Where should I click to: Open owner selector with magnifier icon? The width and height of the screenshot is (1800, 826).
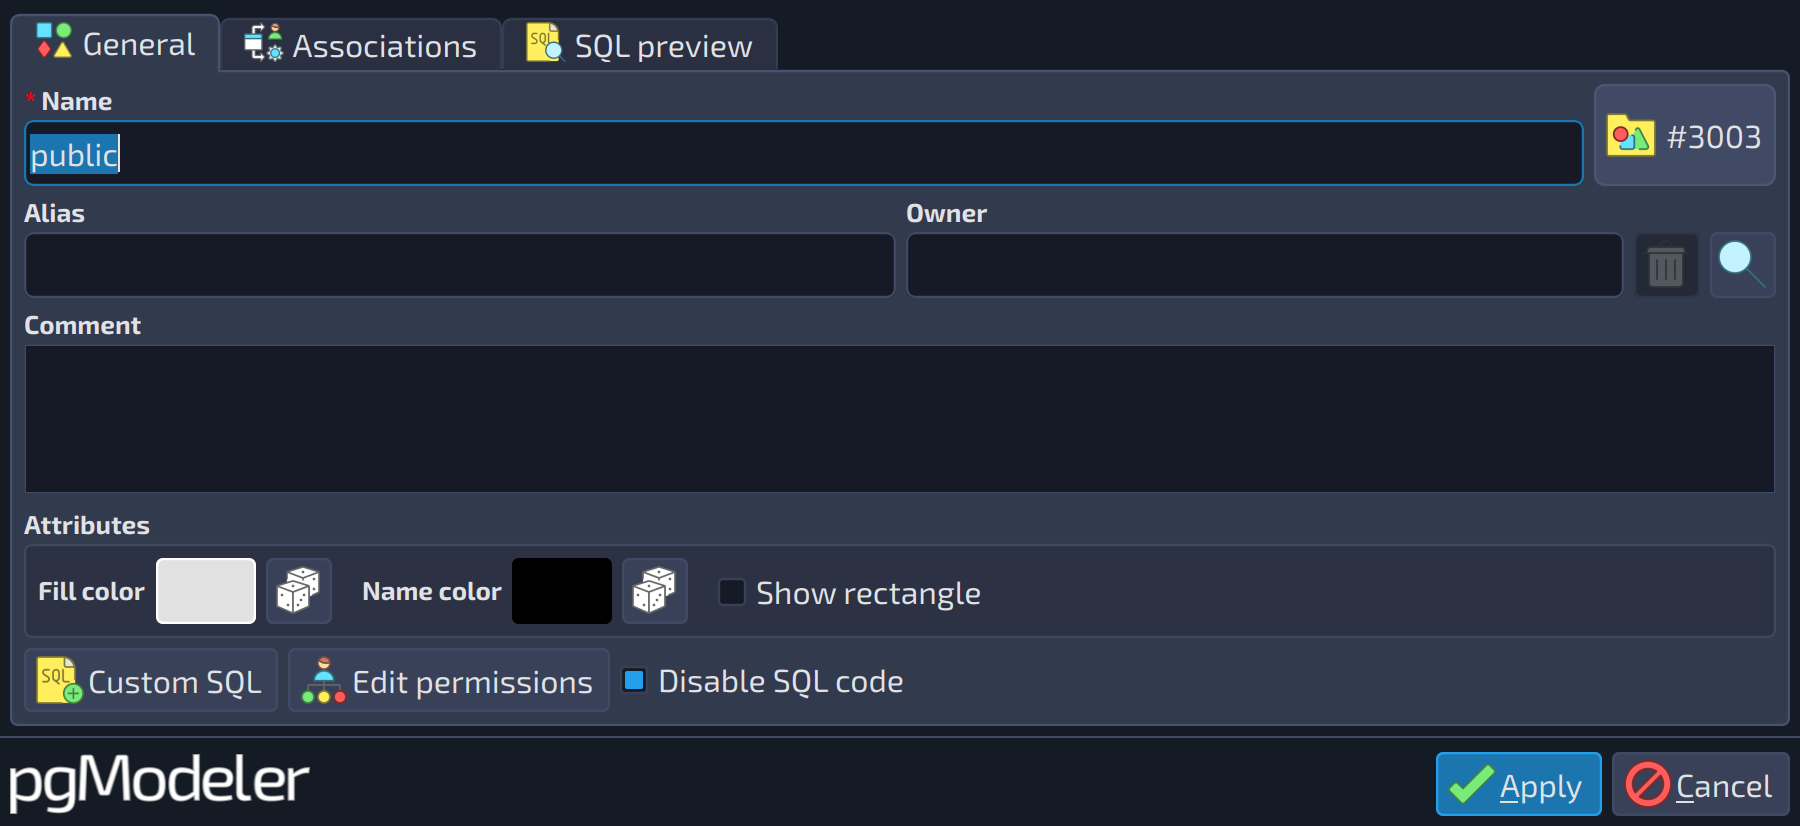(1742, 265)
